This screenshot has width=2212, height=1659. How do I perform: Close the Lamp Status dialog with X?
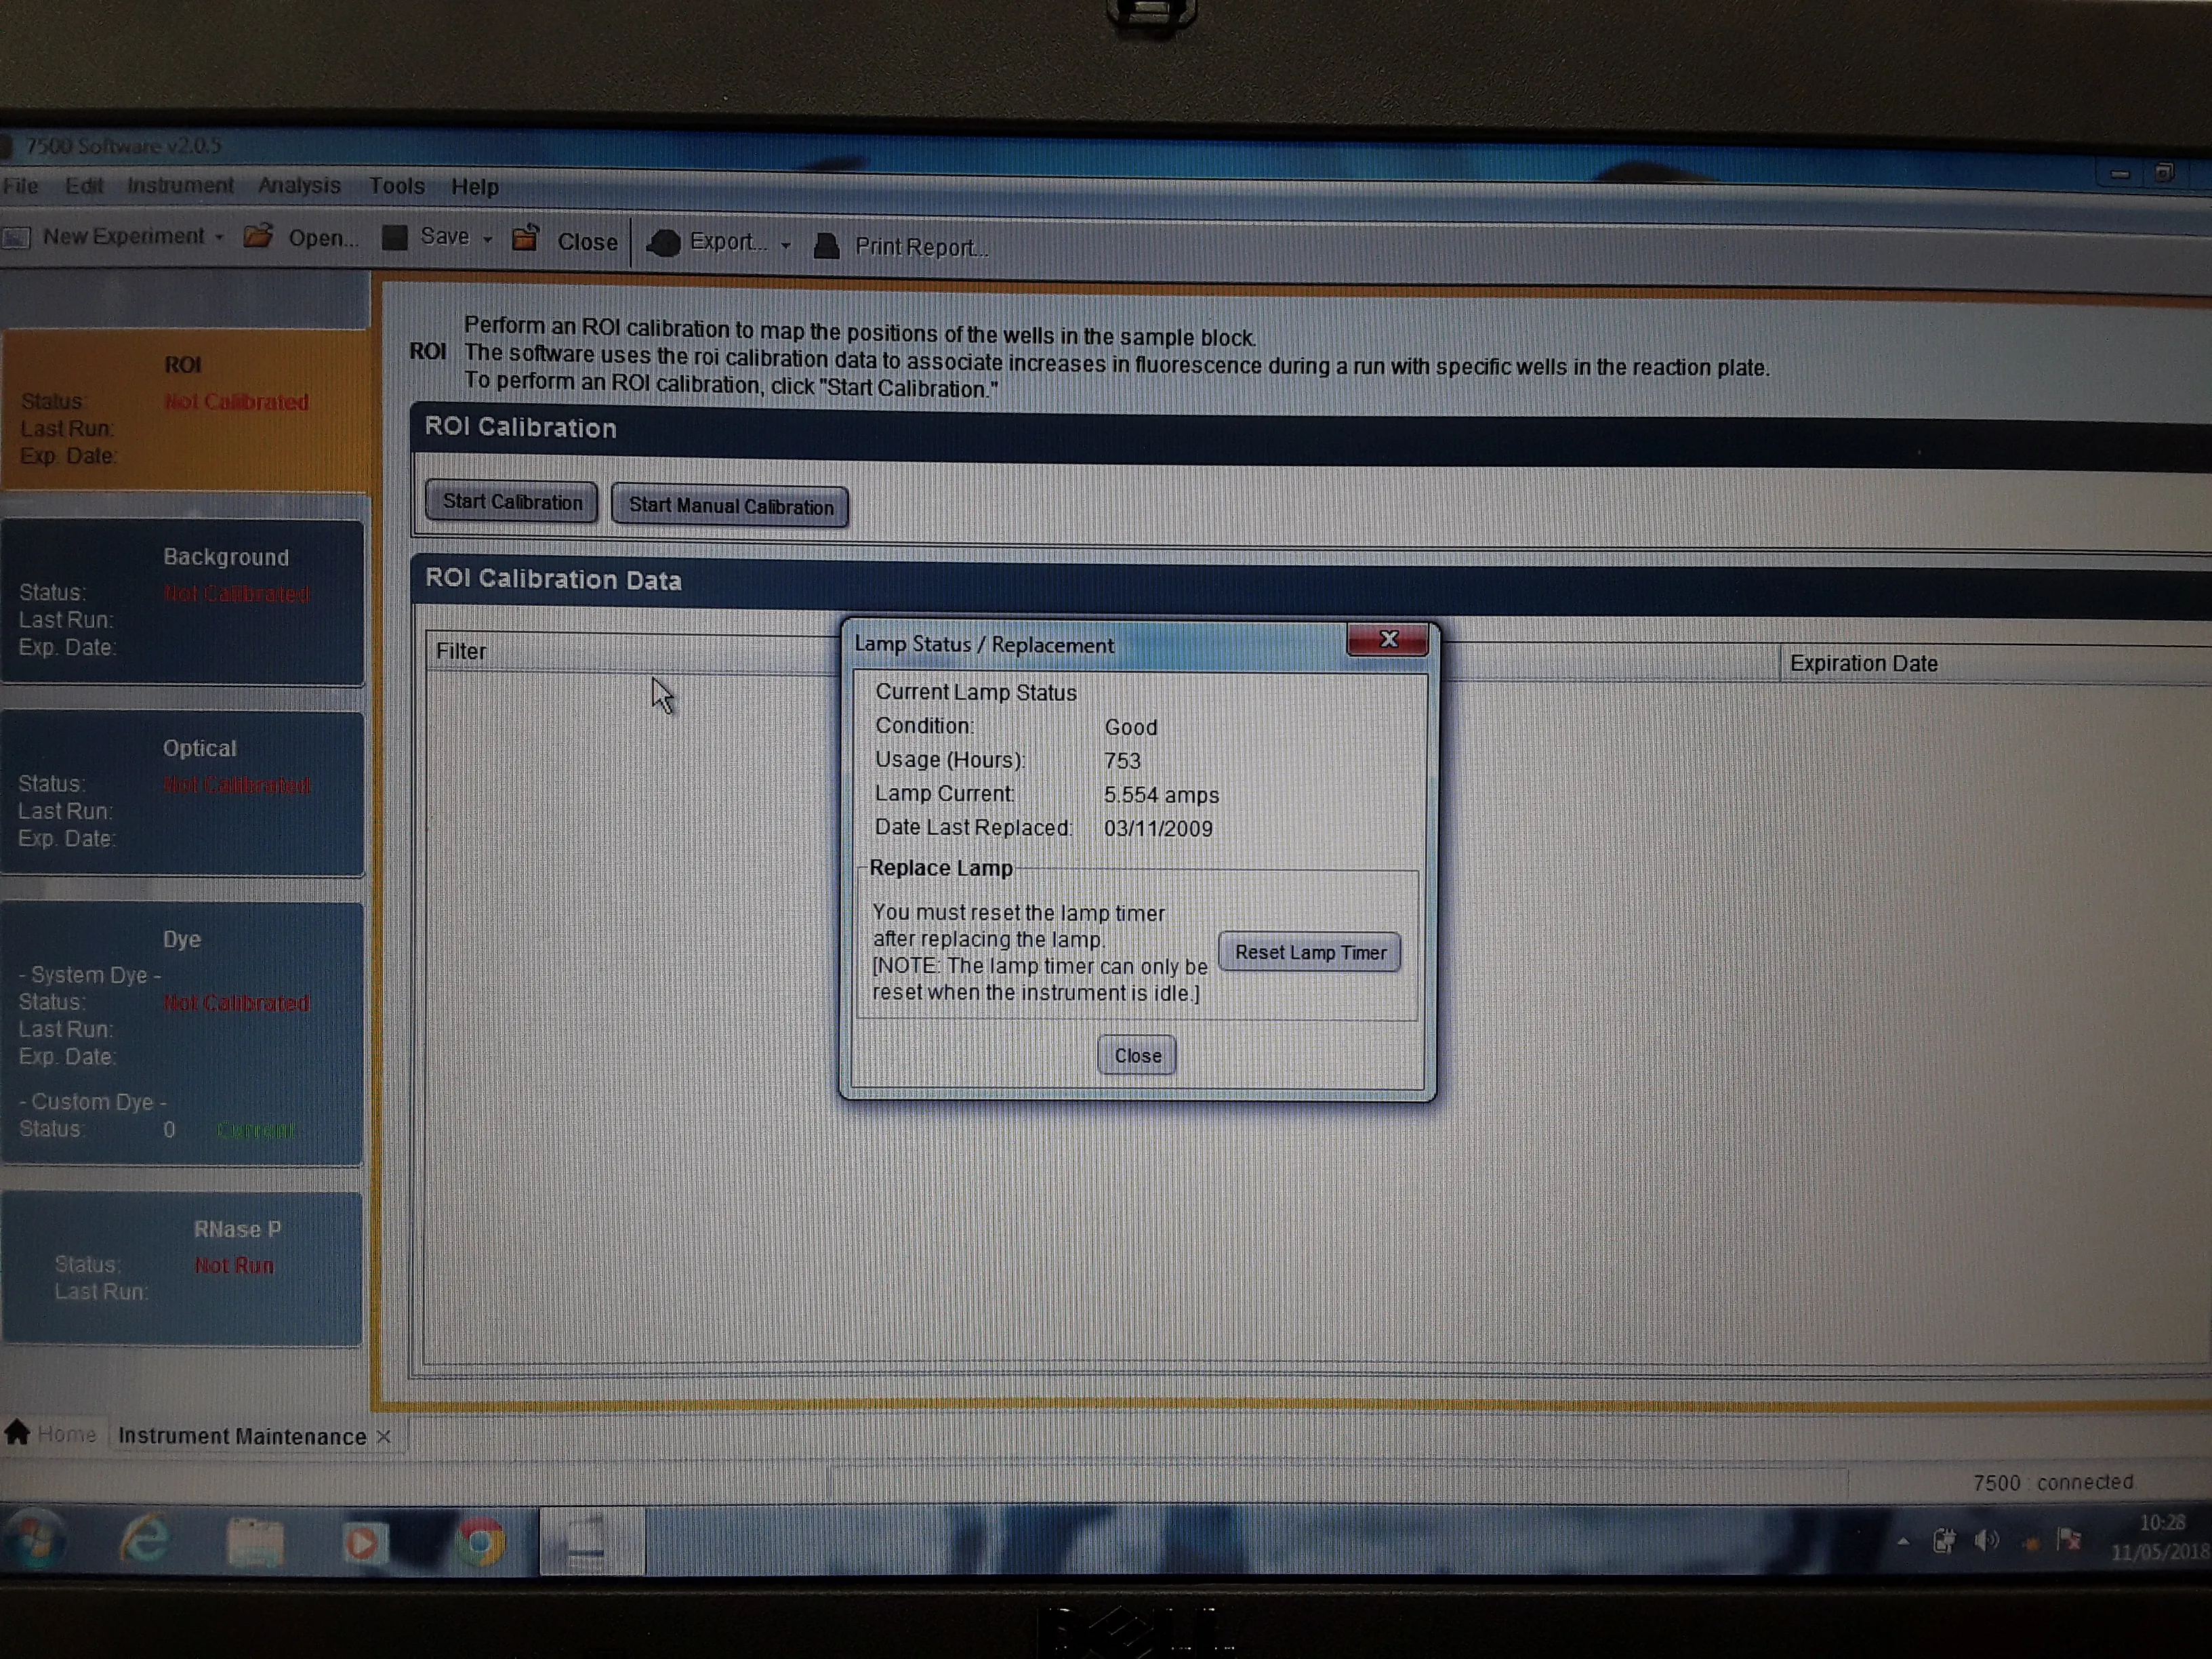coord(1387,639)
